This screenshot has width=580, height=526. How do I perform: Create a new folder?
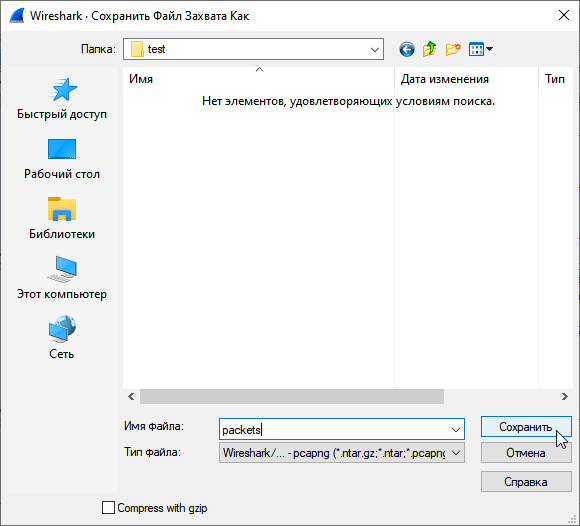[x=453, y=49]
